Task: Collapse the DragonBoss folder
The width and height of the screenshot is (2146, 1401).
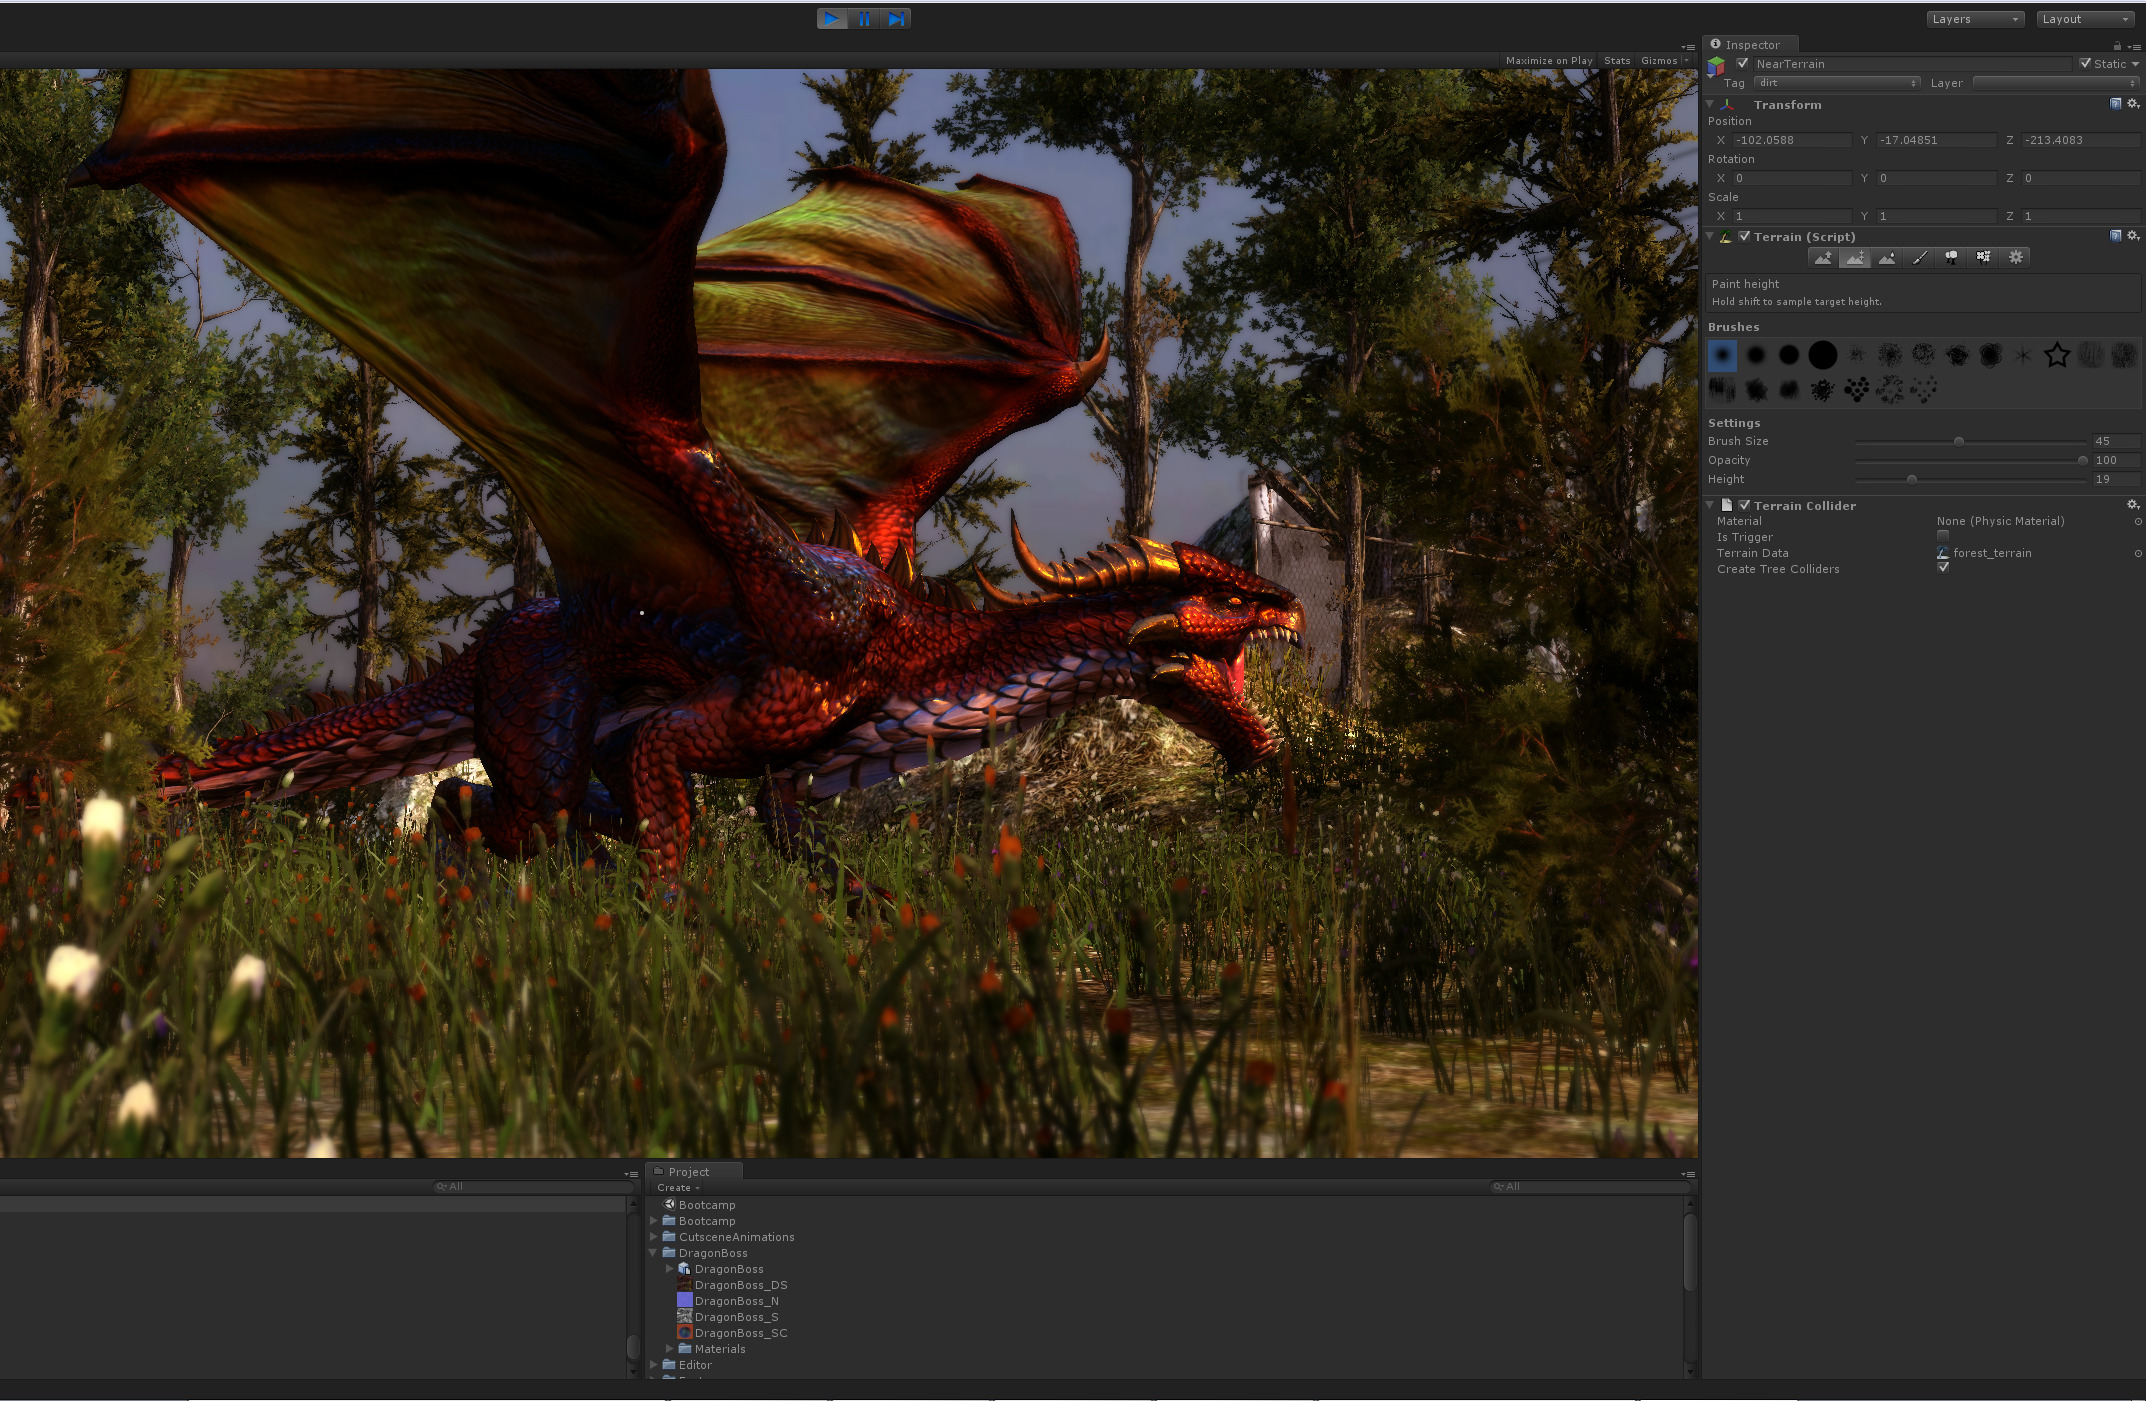Action: click(654, 1253)
